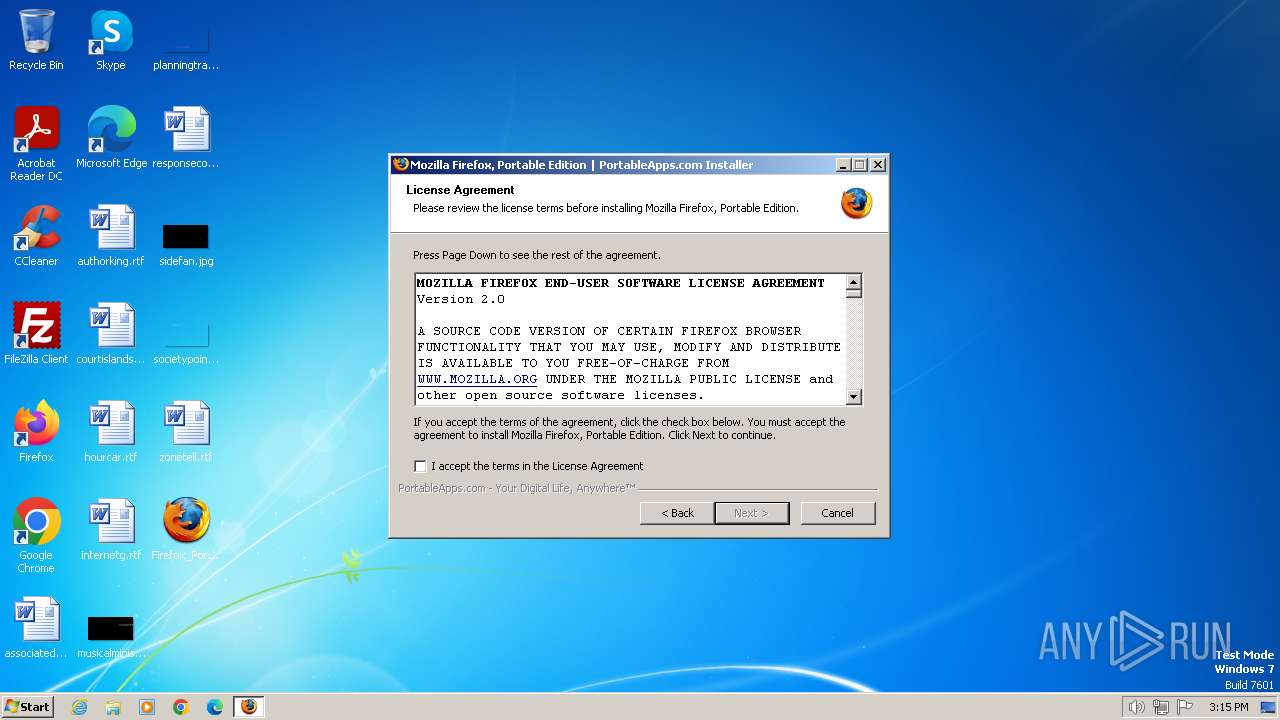Click the license scrollbar thumb
1280x720 pixels.
(853, 294)
